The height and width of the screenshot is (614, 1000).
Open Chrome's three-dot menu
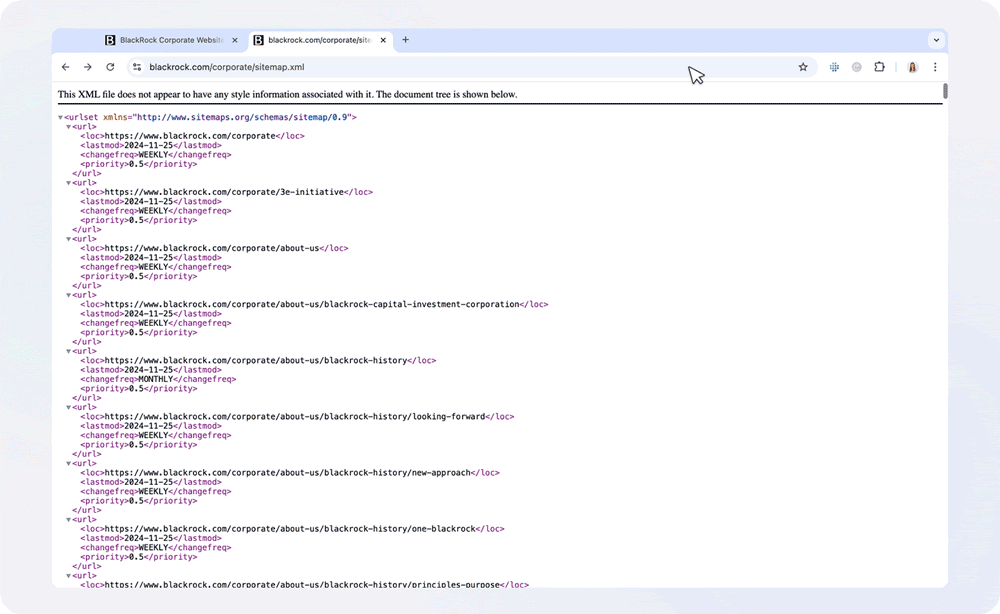935,67
